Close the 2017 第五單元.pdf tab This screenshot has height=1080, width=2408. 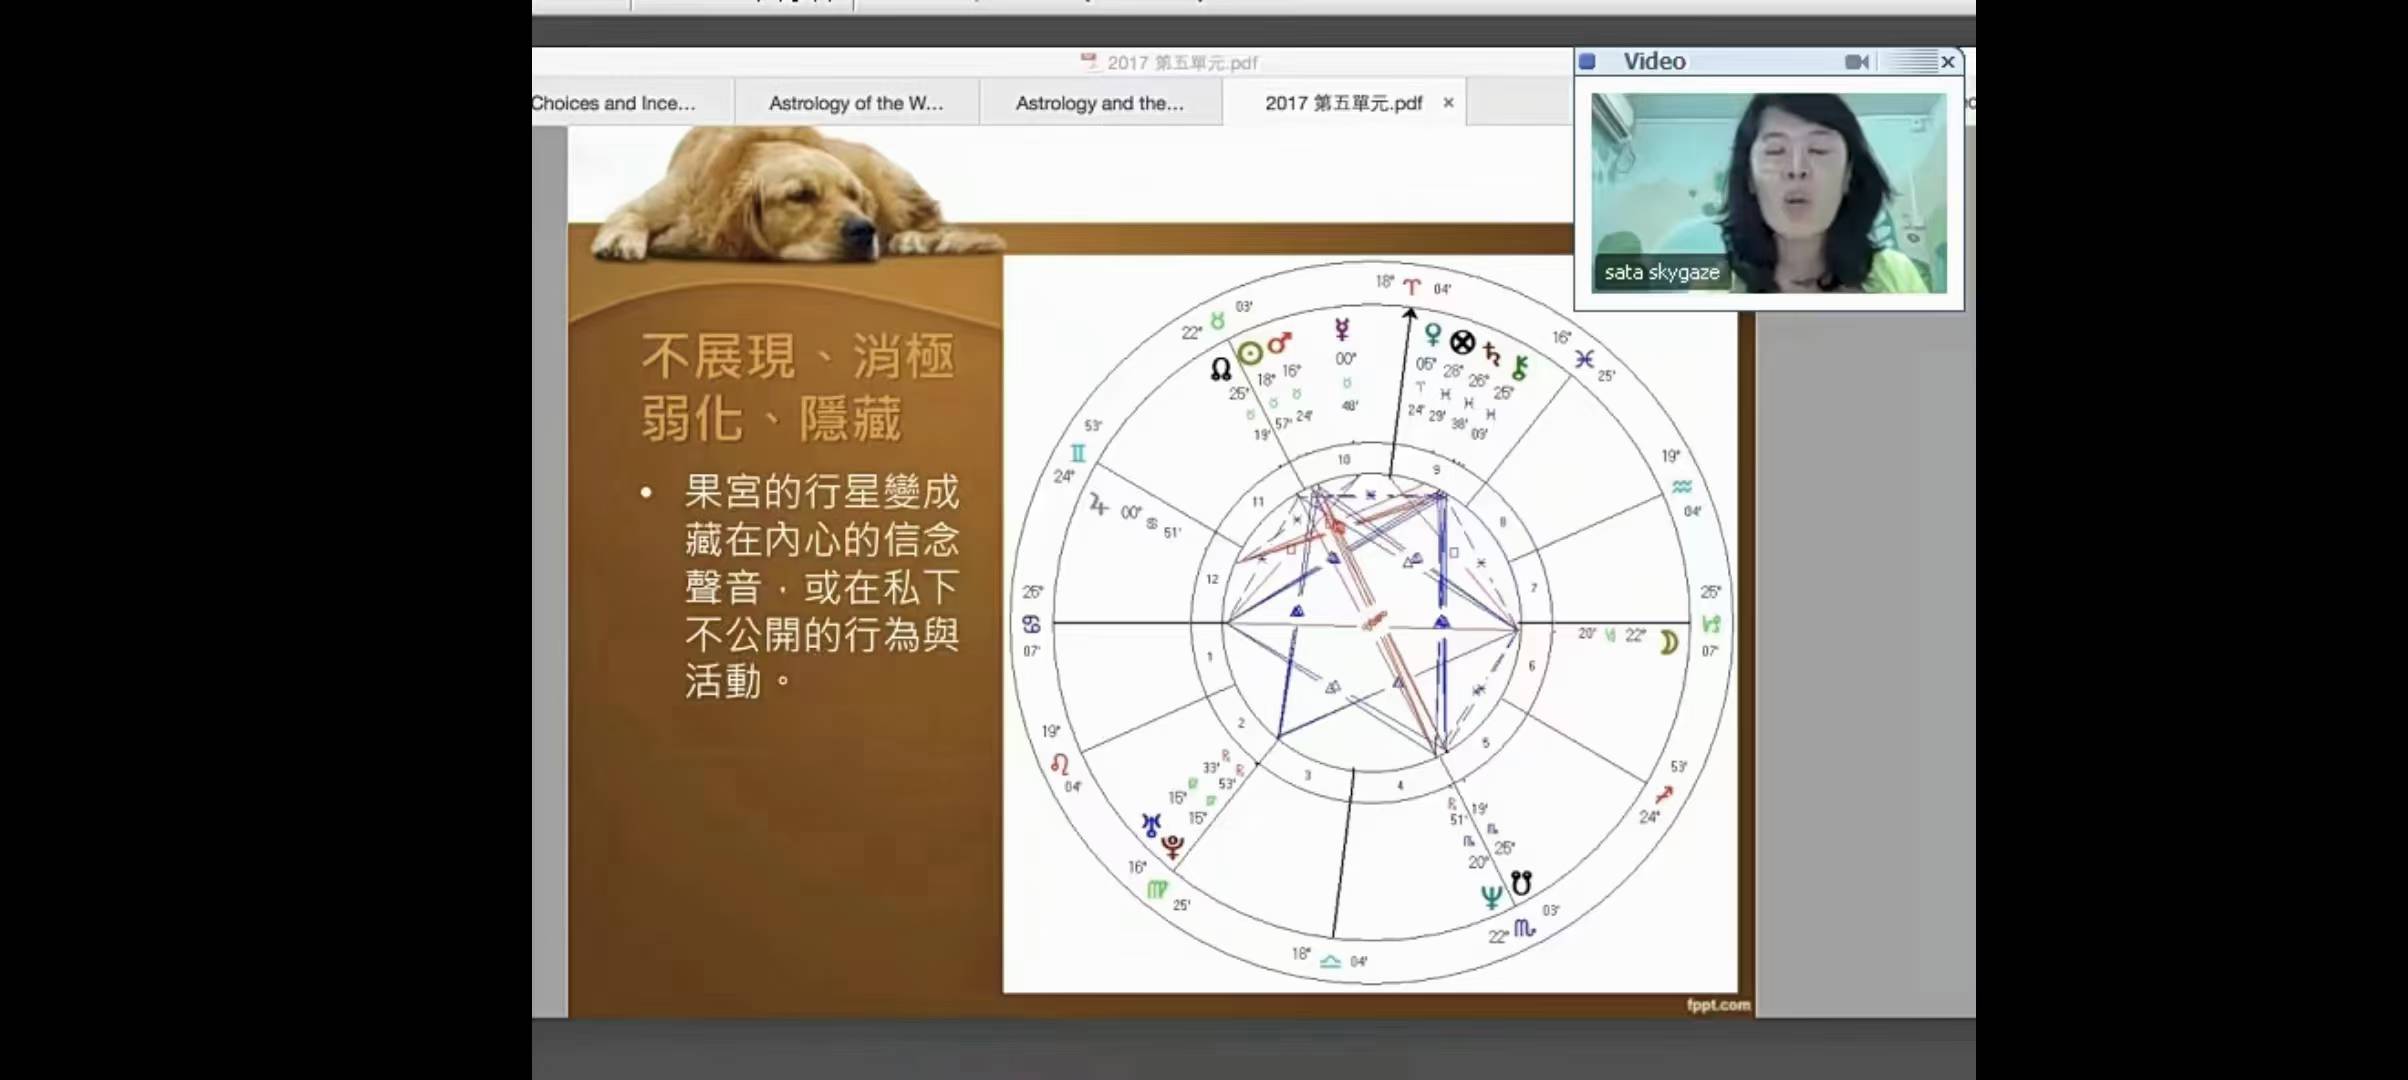pos(1448,103)
